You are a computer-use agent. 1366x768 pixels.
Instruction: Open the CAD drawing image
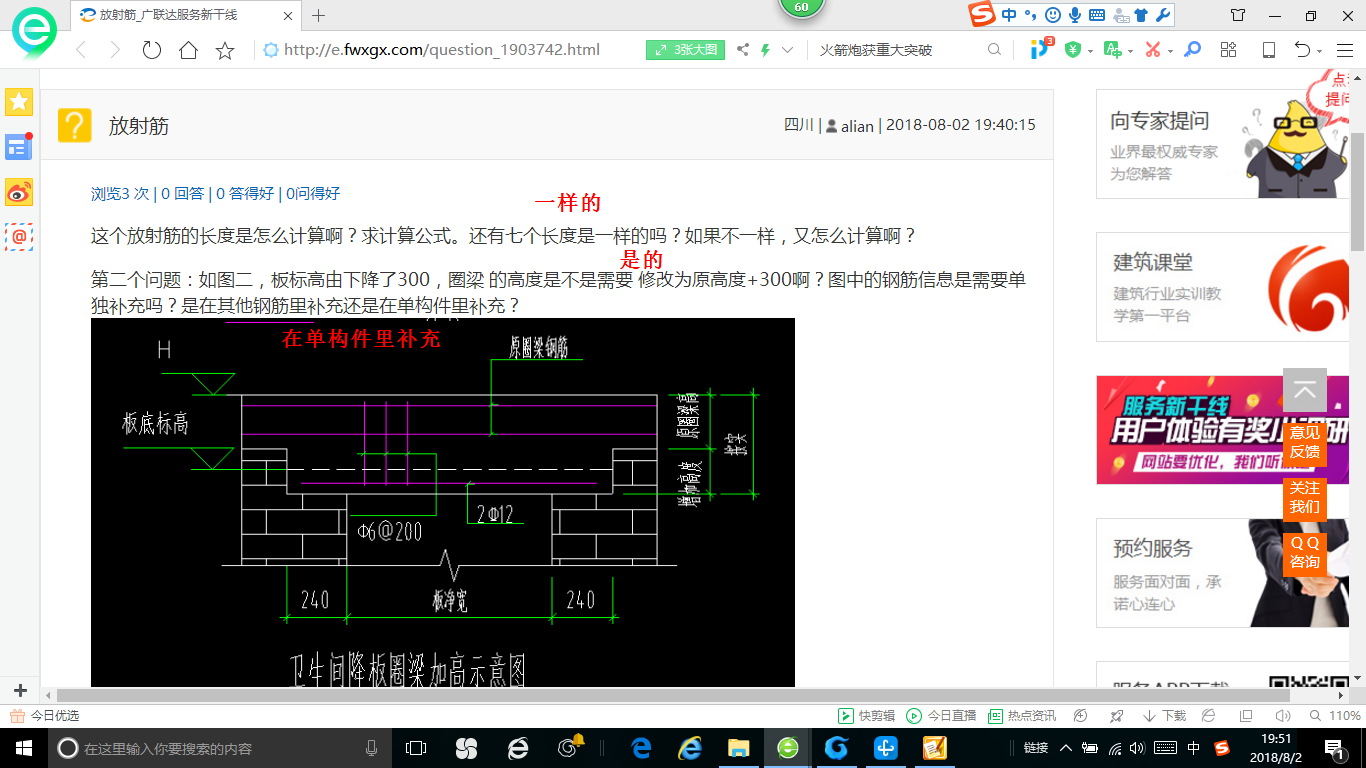pos(443,503)
